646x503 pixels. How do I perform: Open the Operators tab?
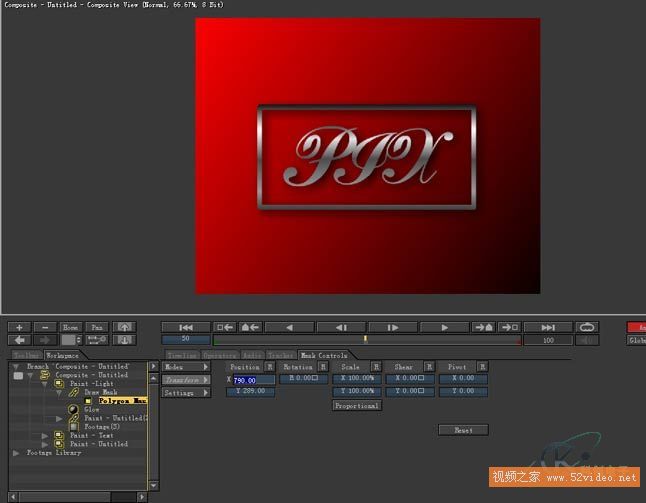click(x=220, y=355)
